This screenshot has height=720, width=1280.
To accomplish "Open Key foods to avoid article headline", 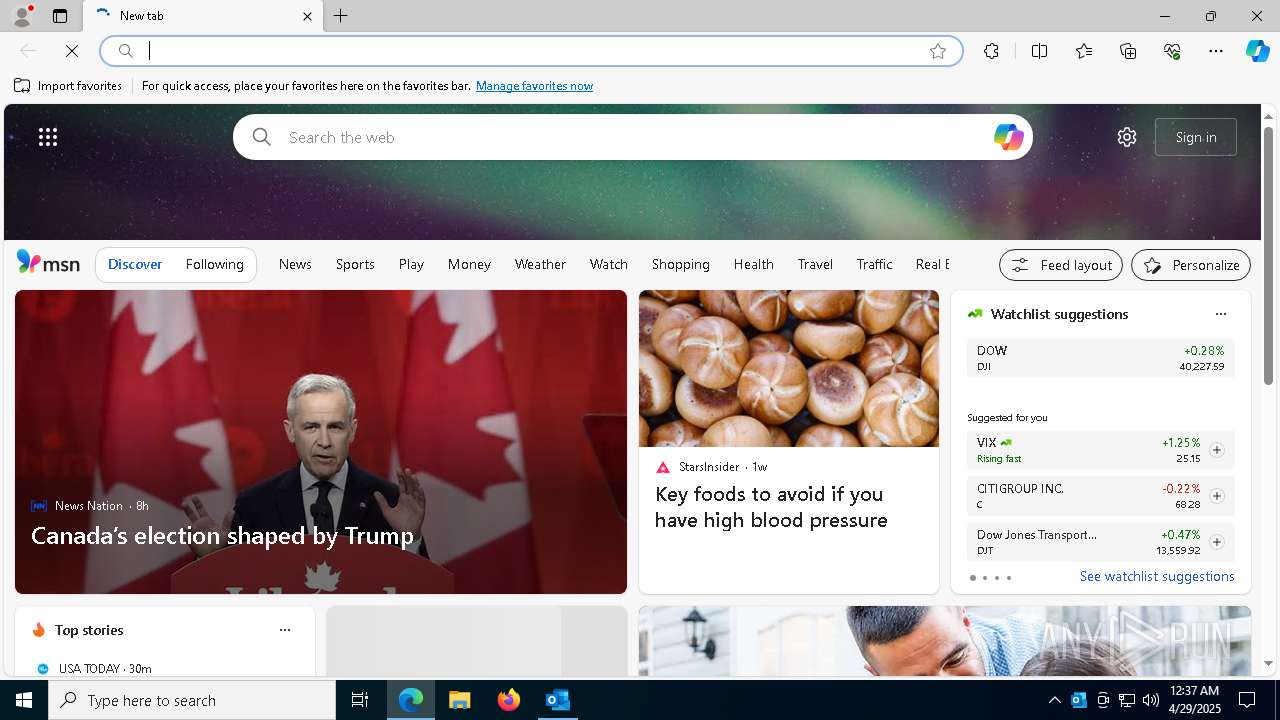I will [x=771, y=507].
